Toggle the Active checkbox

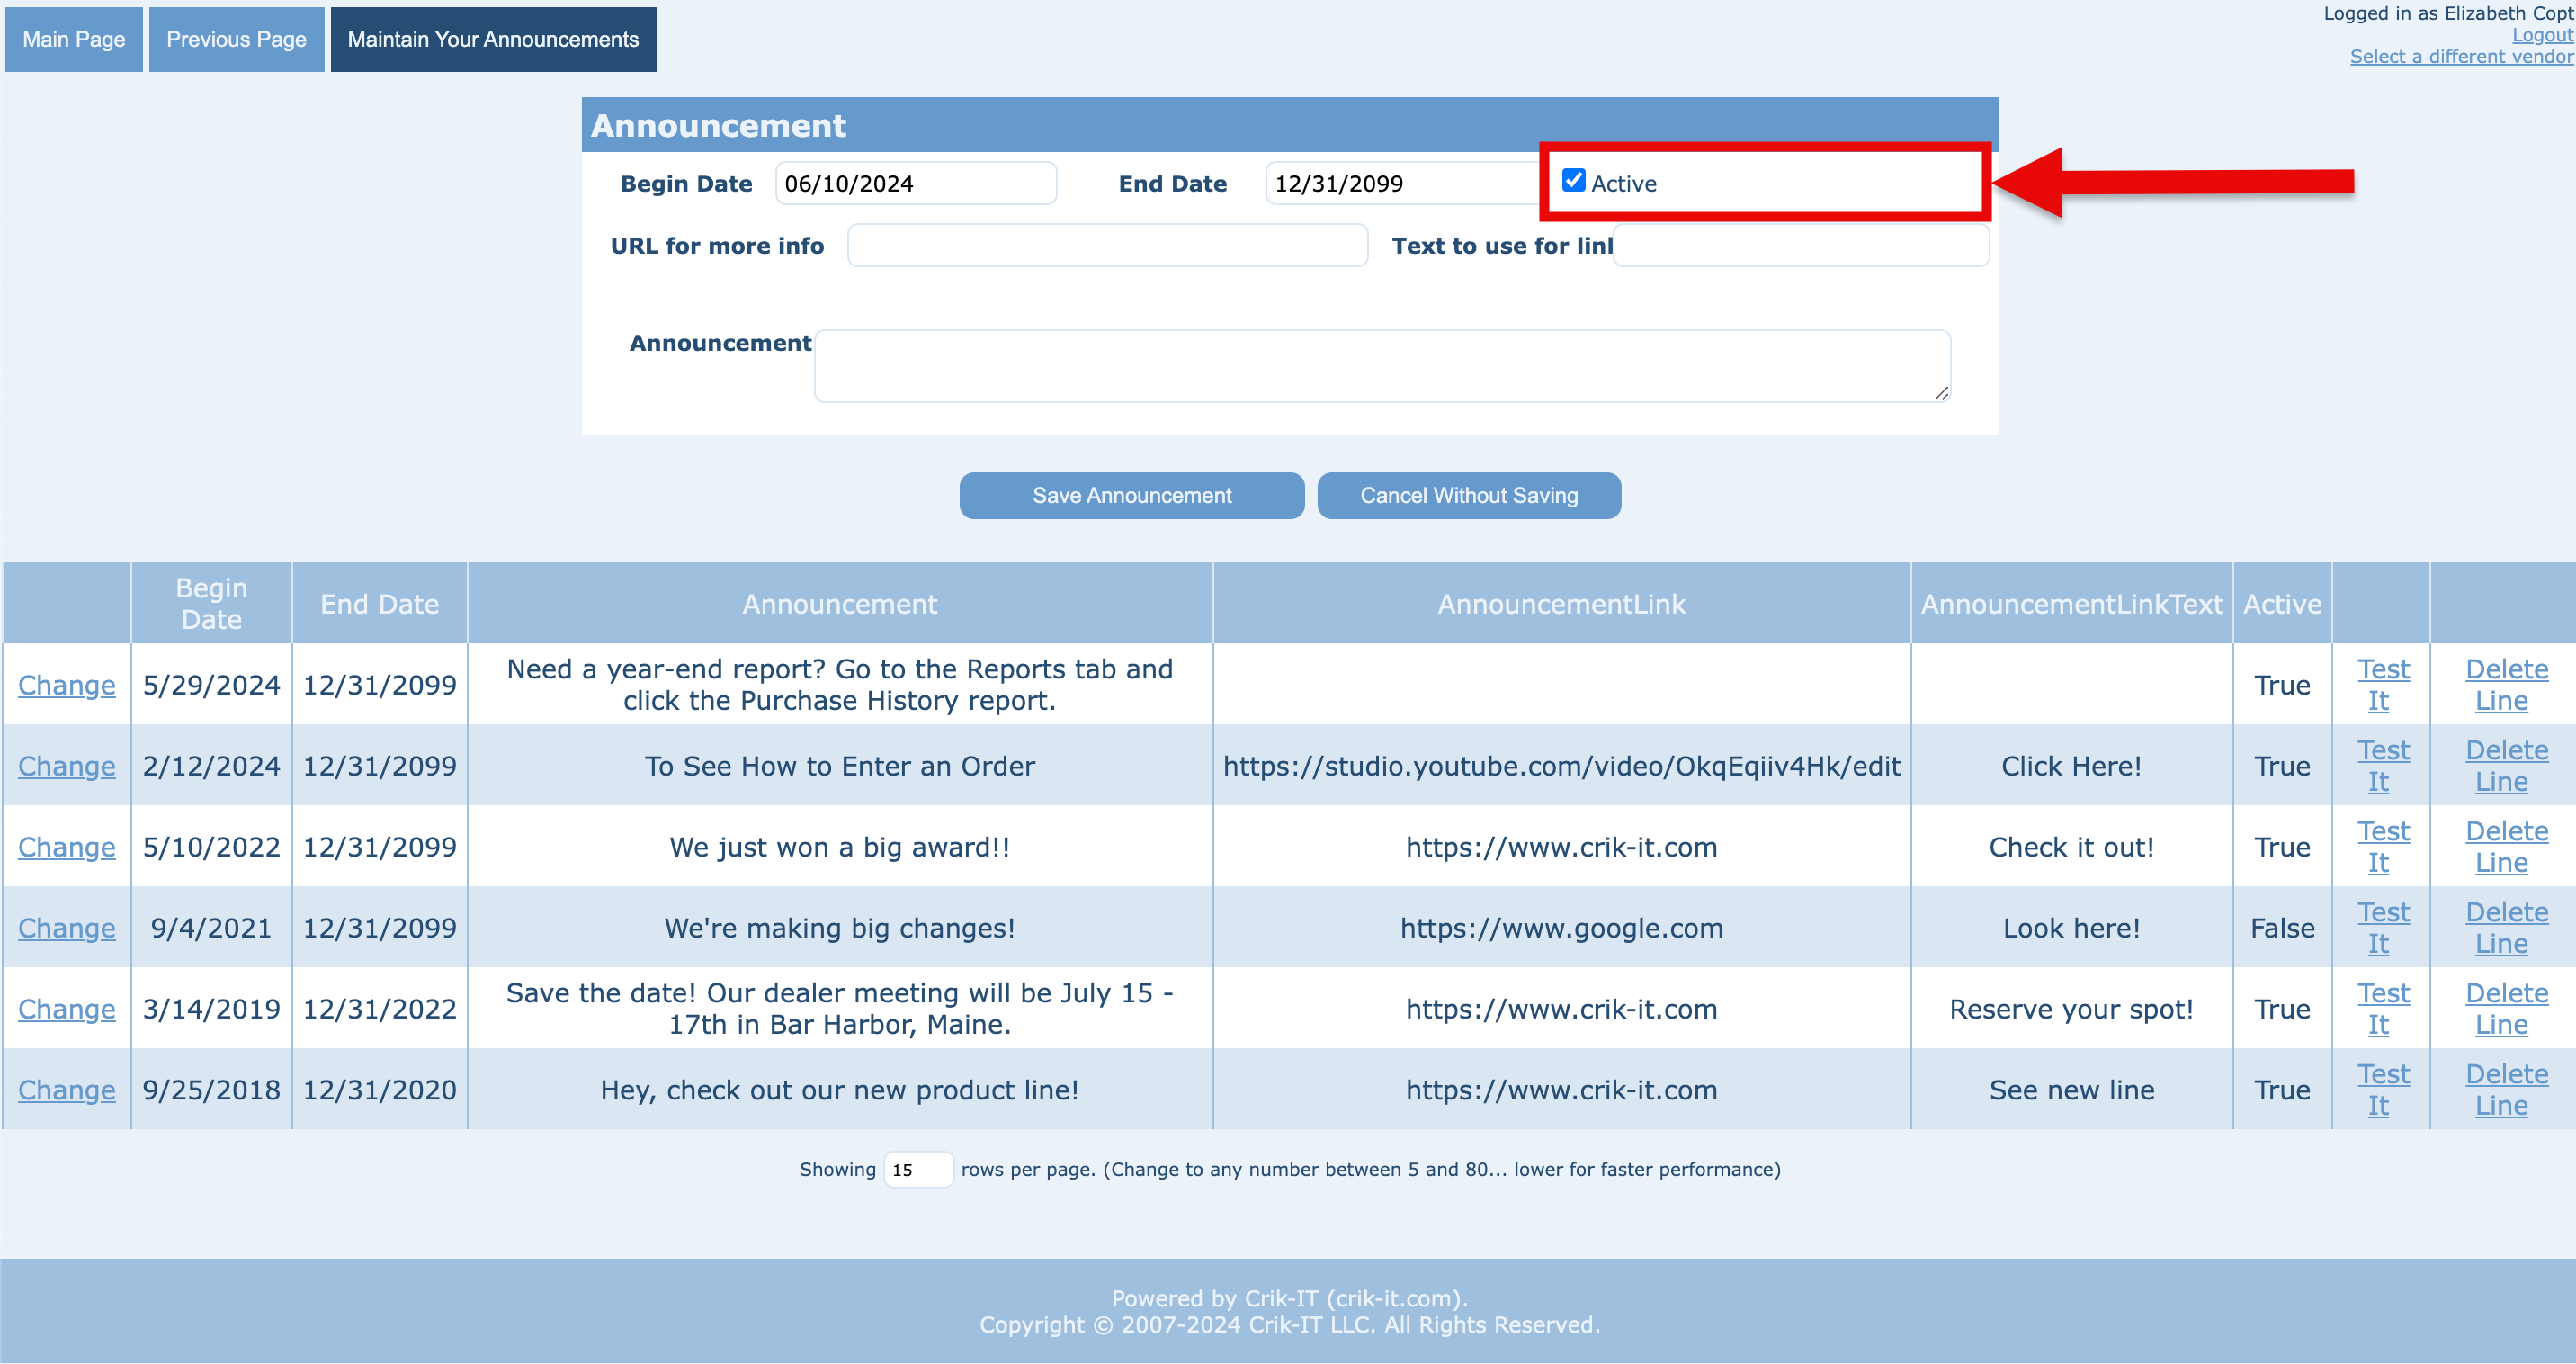coord(1573,181)
